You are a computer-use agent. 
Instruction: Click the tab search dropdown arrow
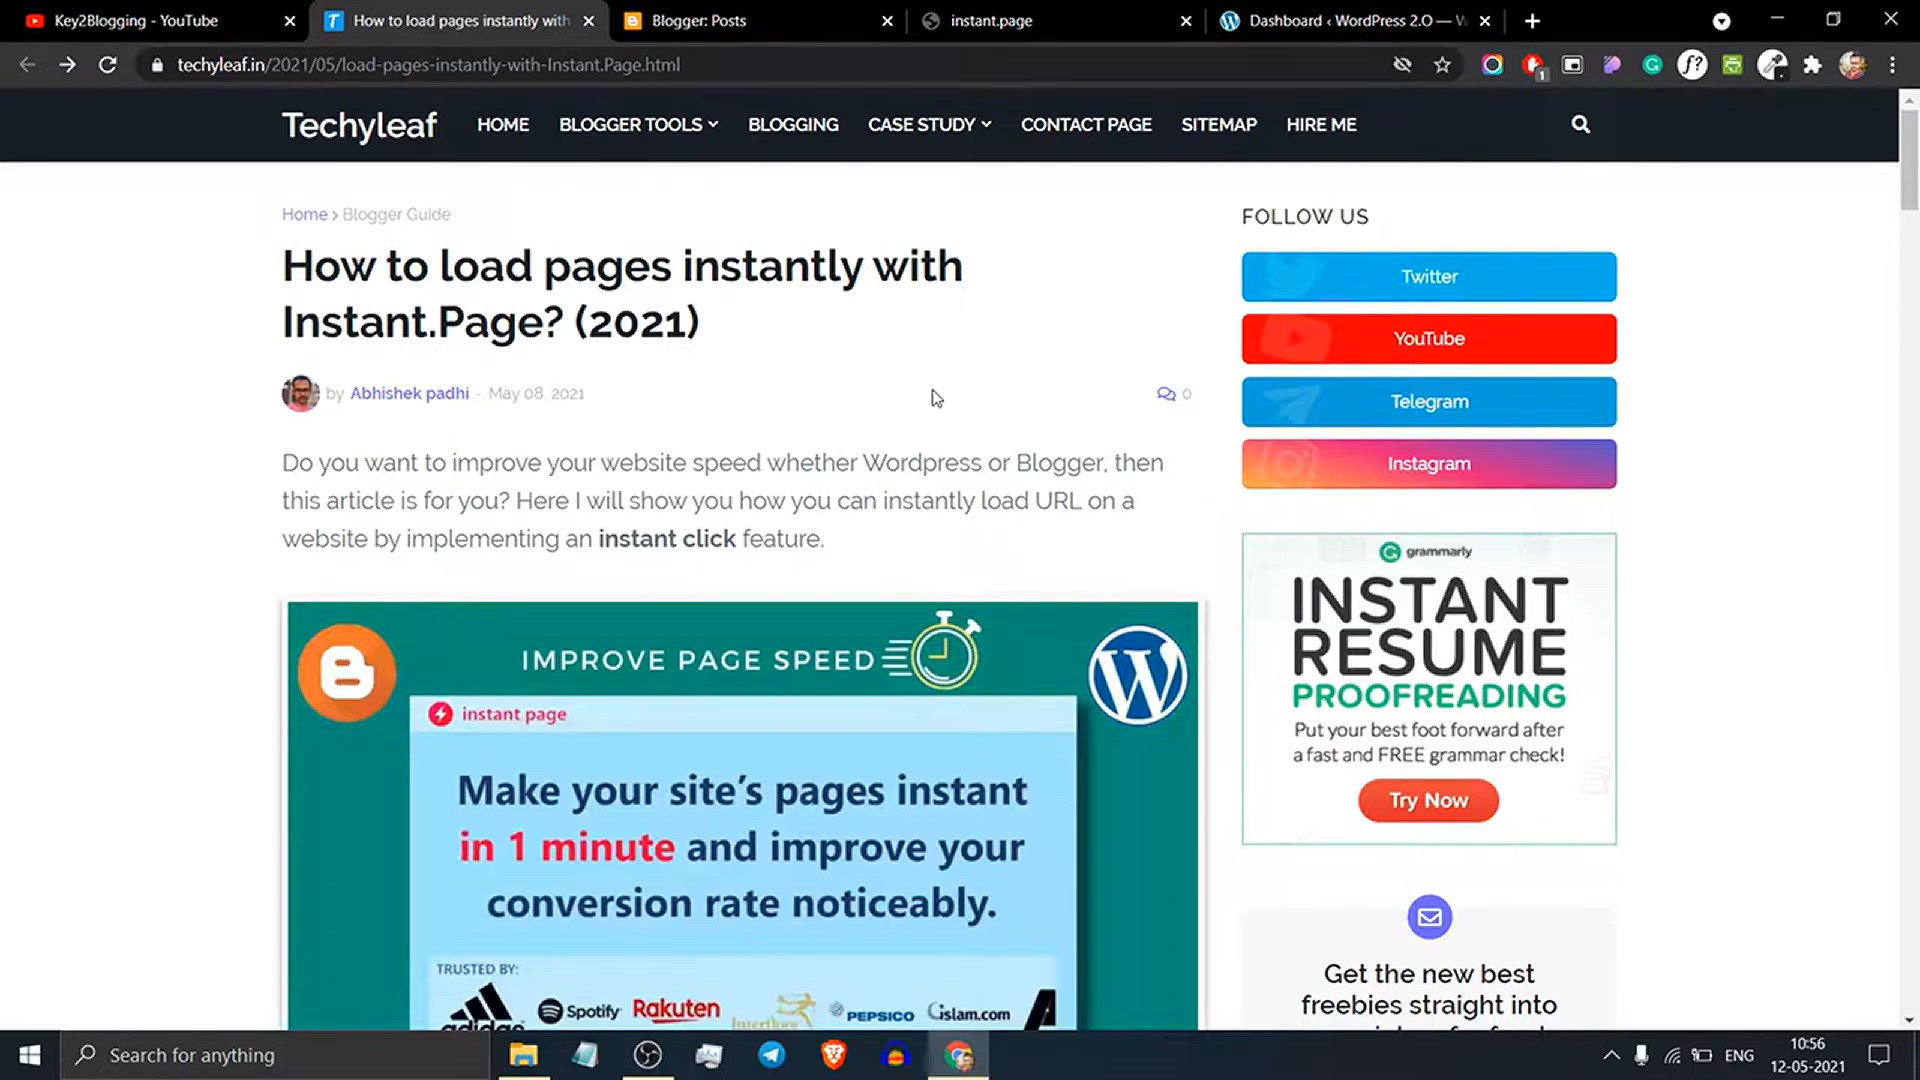click(x=1721, y=21)
